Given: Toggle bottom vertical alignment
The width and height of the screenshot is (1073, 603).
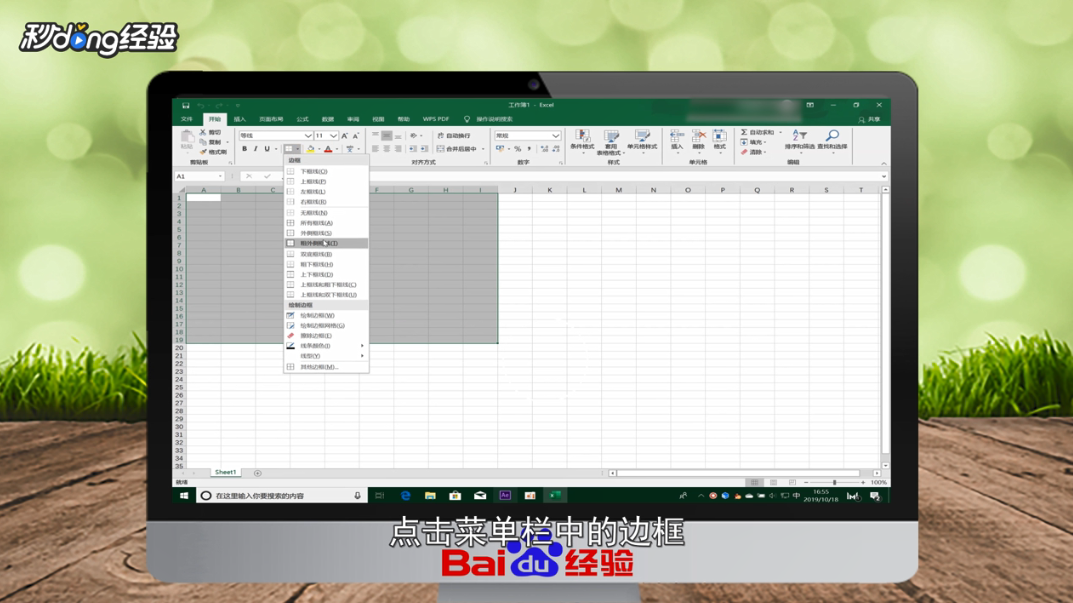Looking at the screenshot, I should pyautogui.click(x=398, y=136).
